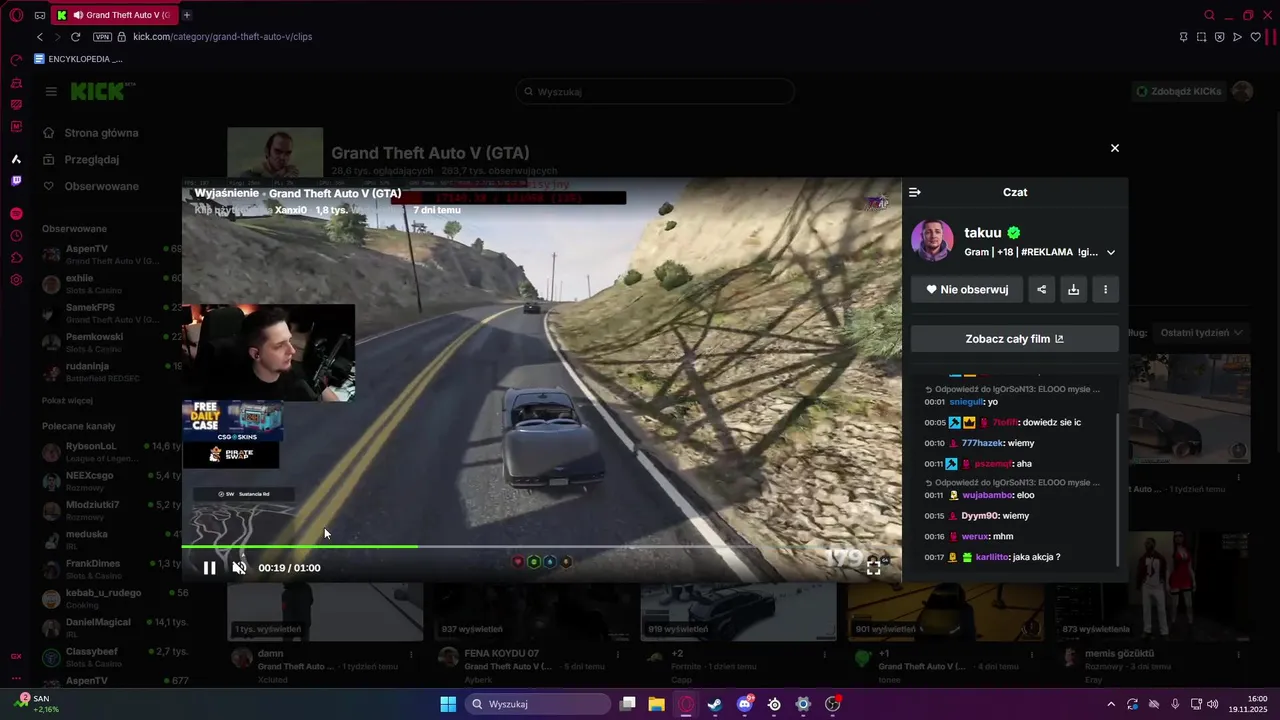Click chat message 'jaka akcja ?'

pos(1035,557)
